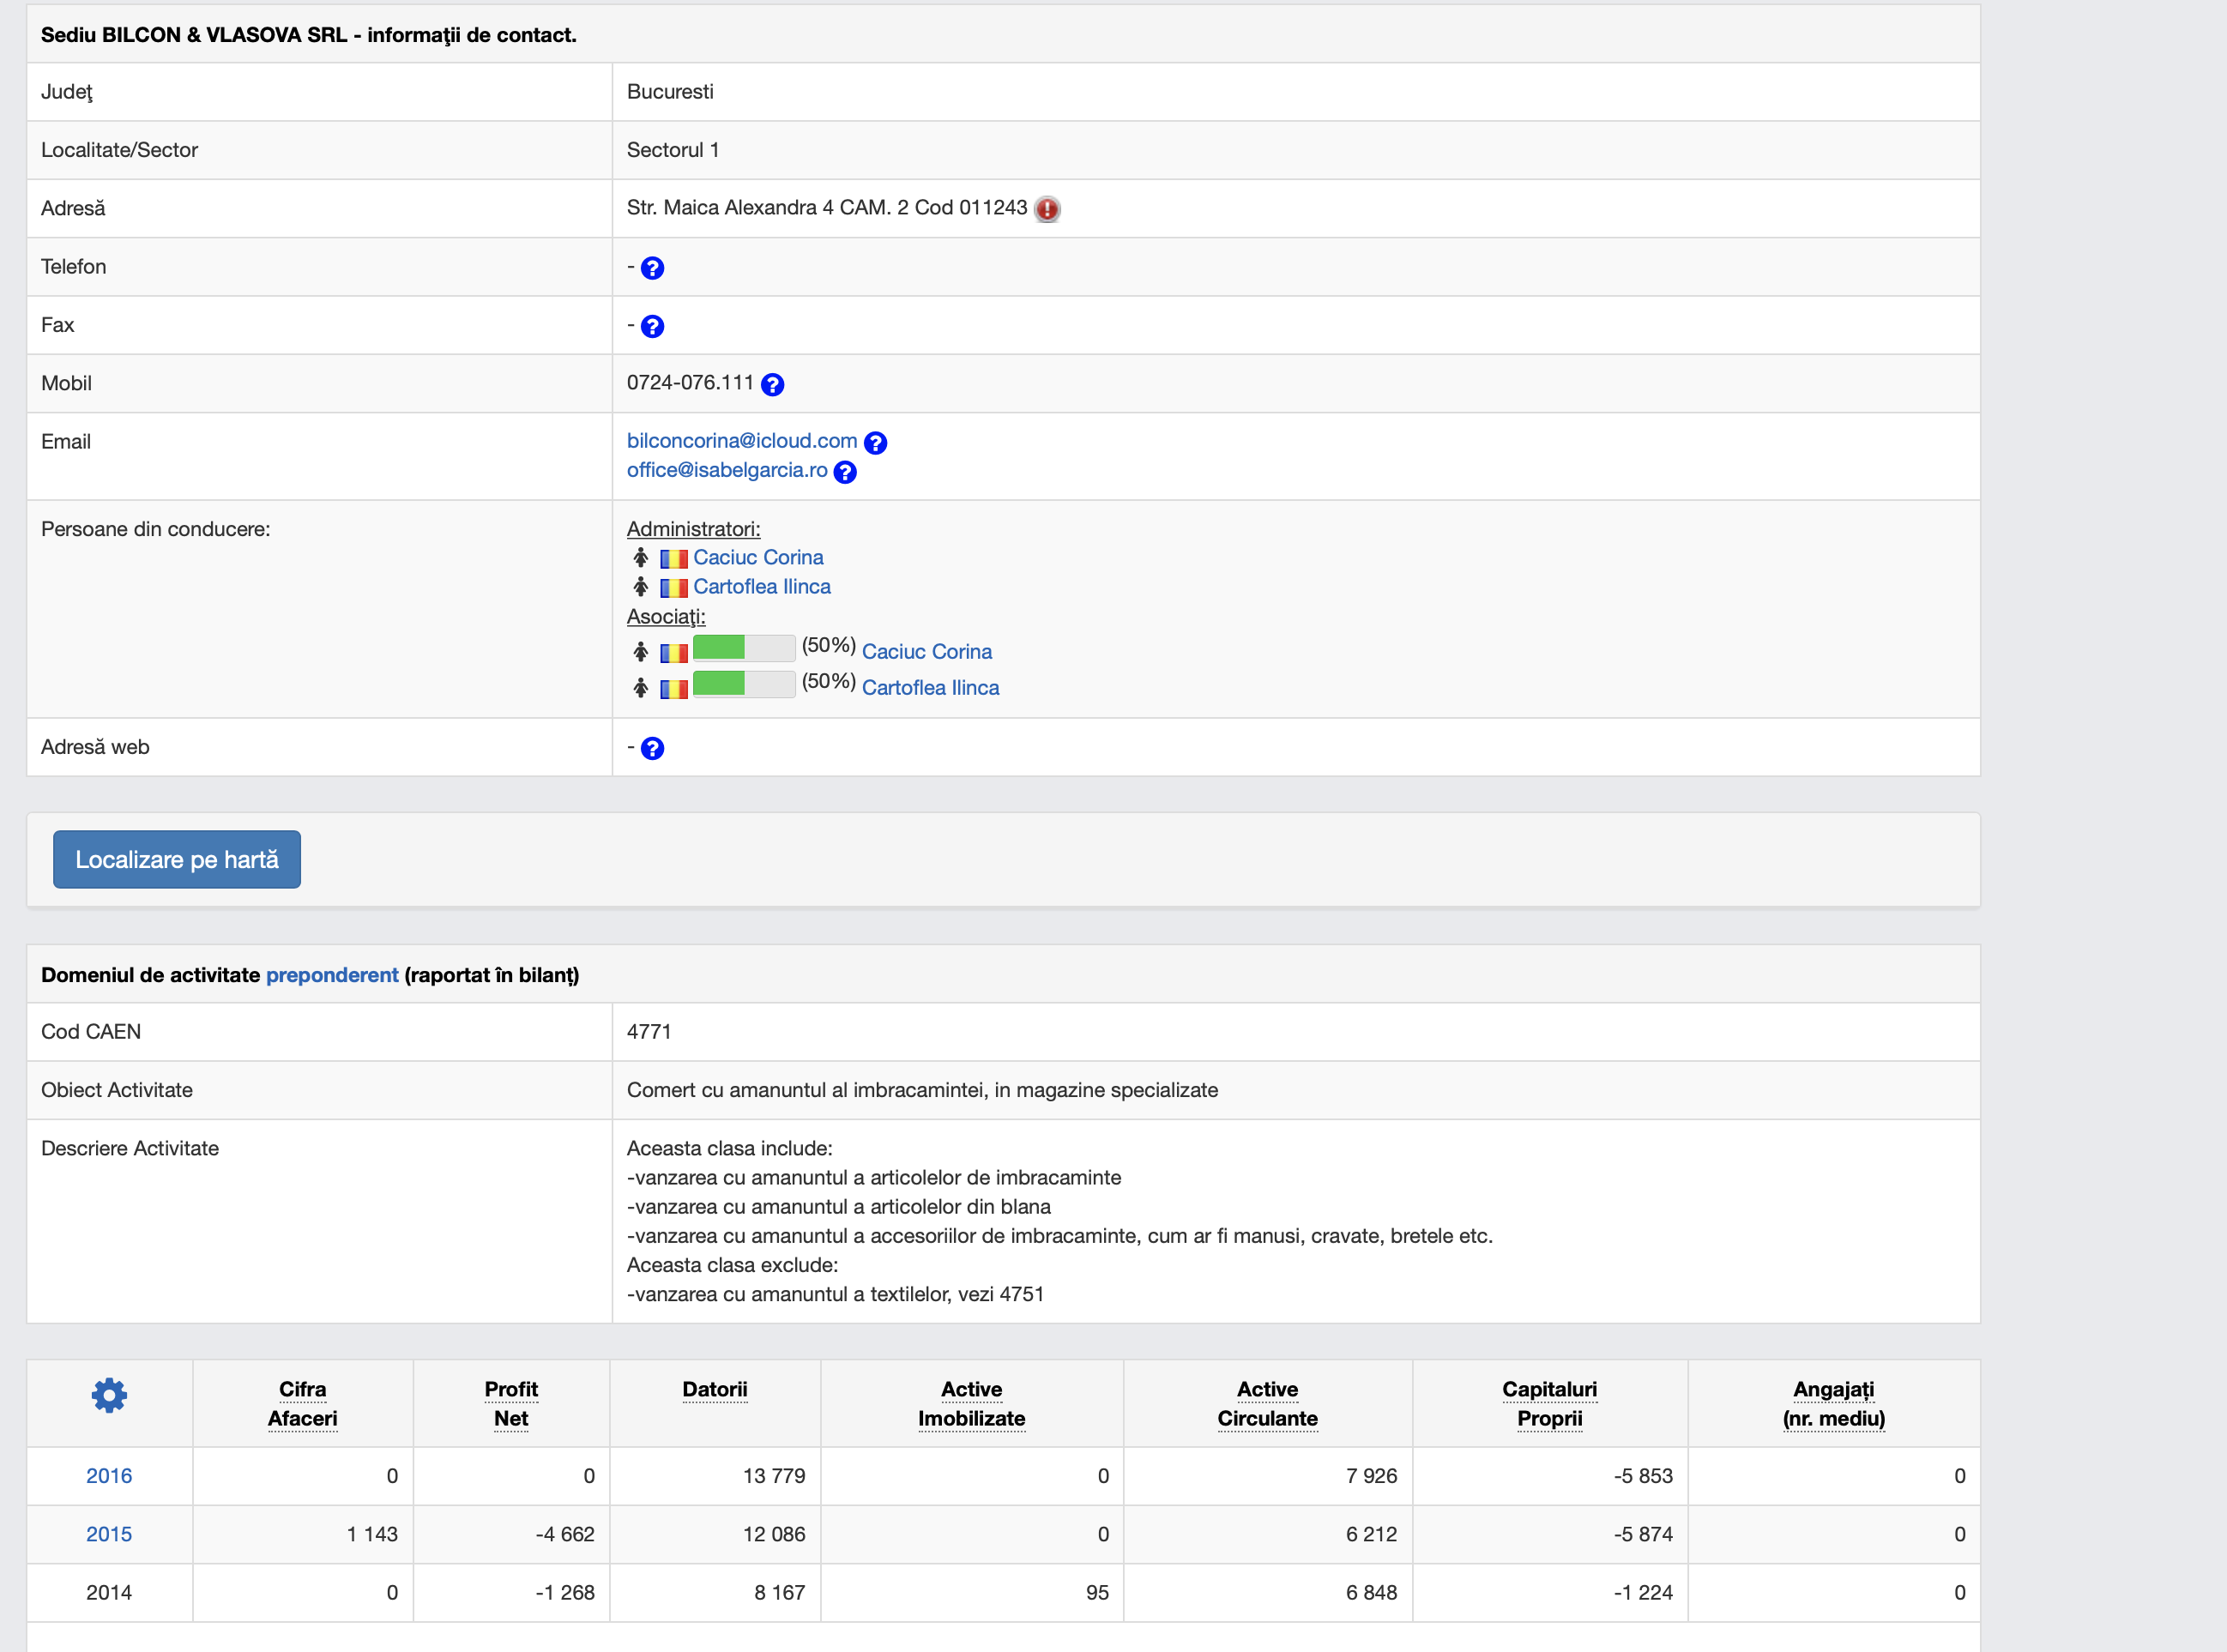Image resolution: width=2227 pixels, height=1652 pixels.
Task: Open administrator Caciuc Corina's profile link
Action: (758, 558)
